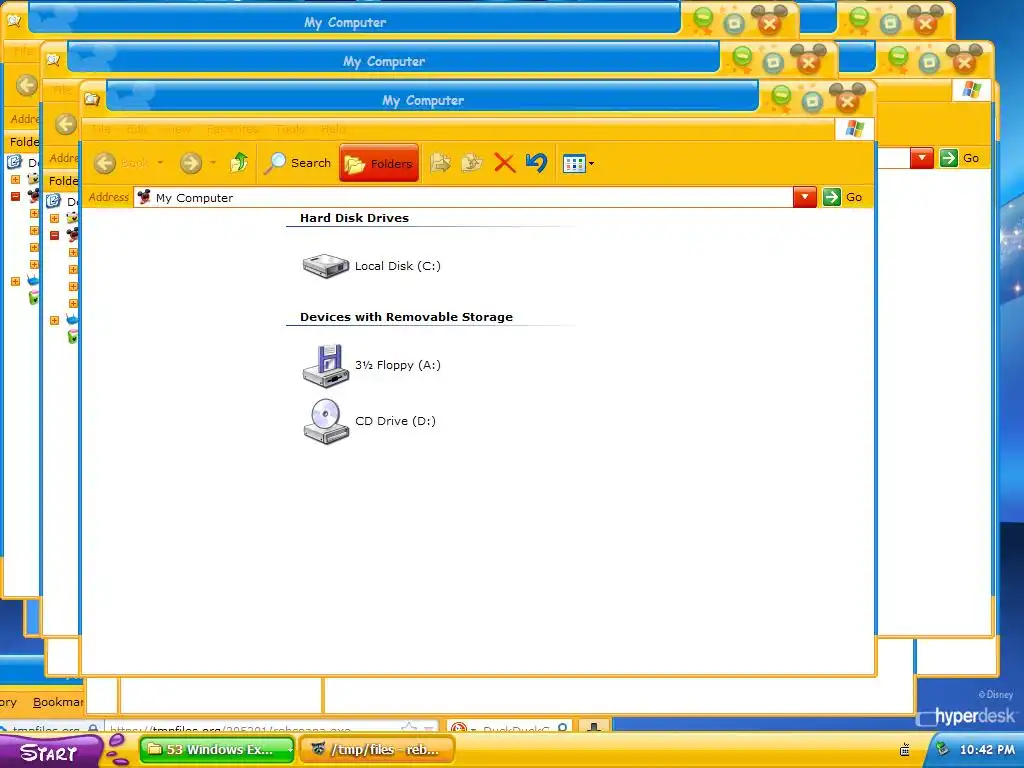Collapse the minus node in middle window tree
Screen dimensions: 1024x768
[x=55, y=235]
